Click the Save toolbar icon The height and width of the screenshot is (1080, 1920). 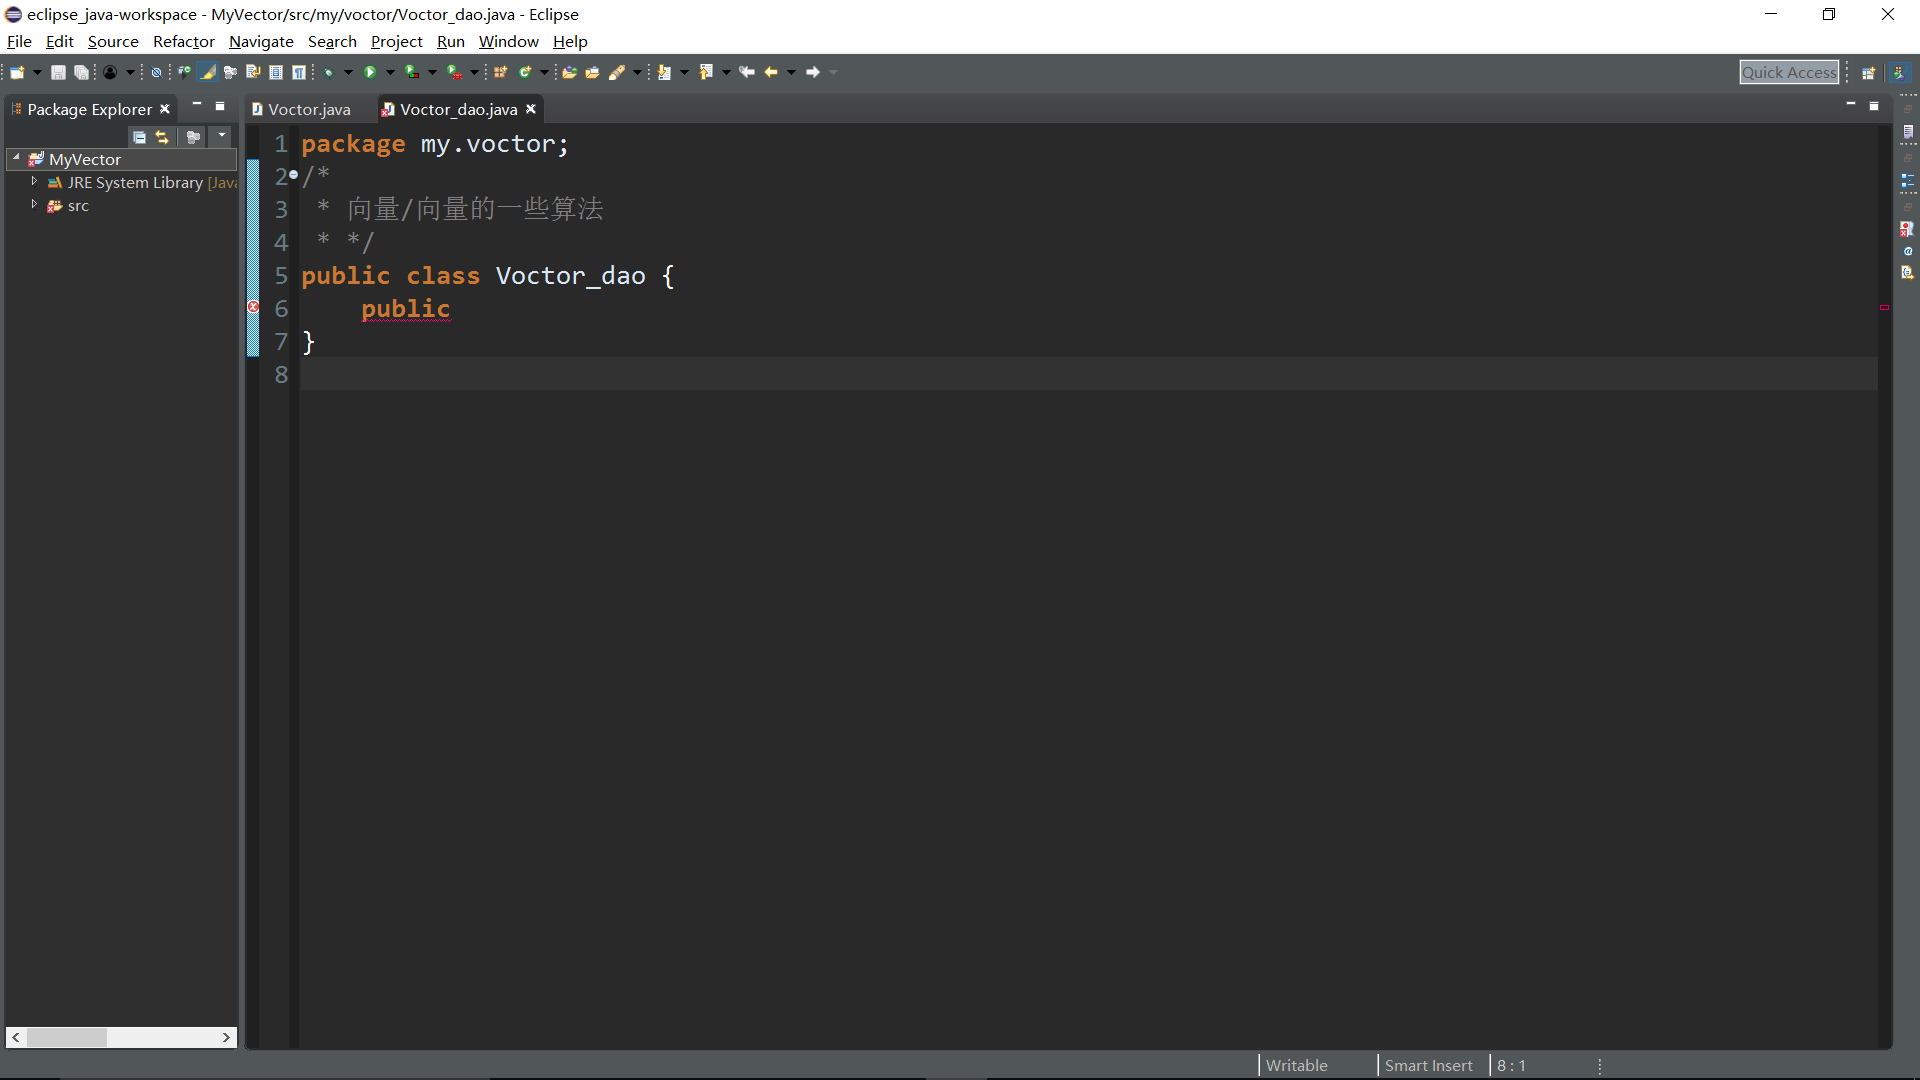pos(58,72)
